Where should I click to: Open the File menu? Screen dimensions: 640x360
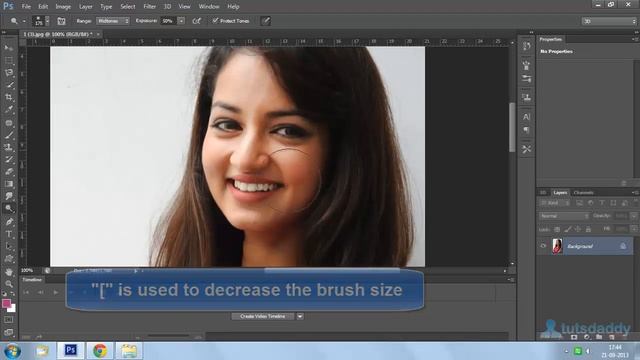[26, 7]
